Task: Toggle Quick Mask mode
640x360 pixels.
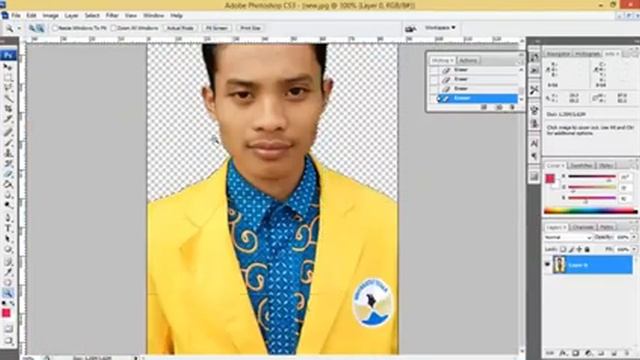Action: pos(8,329)
